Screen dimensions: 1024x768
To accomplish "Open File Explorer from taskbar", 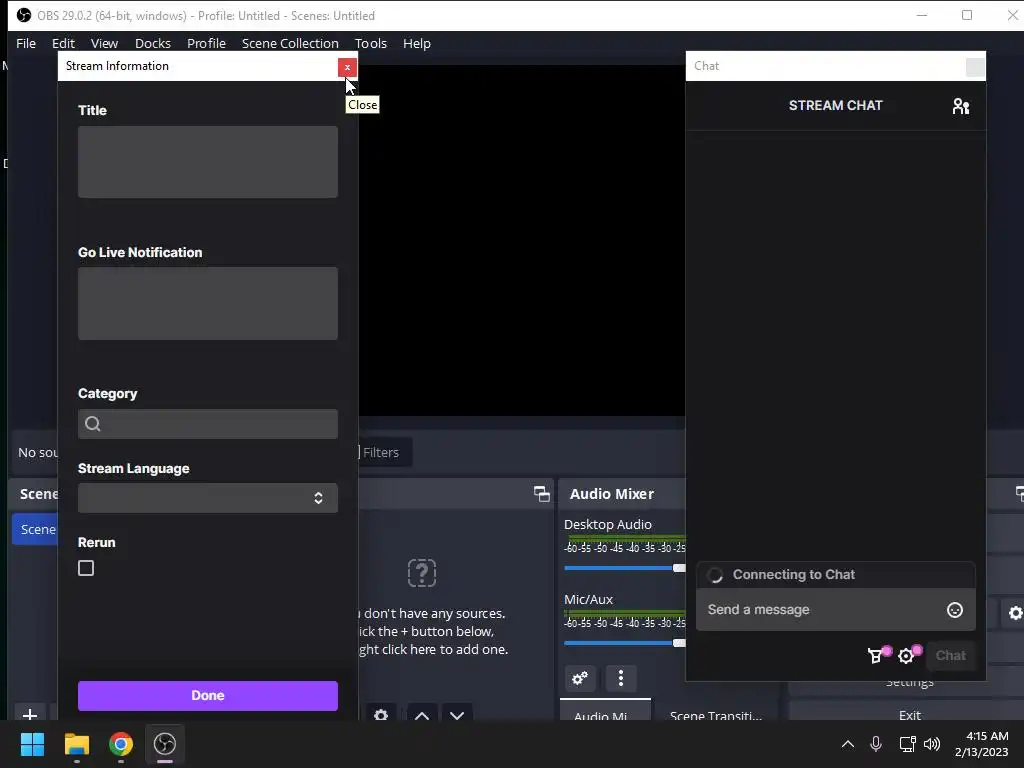I will [x=76, y=744].
